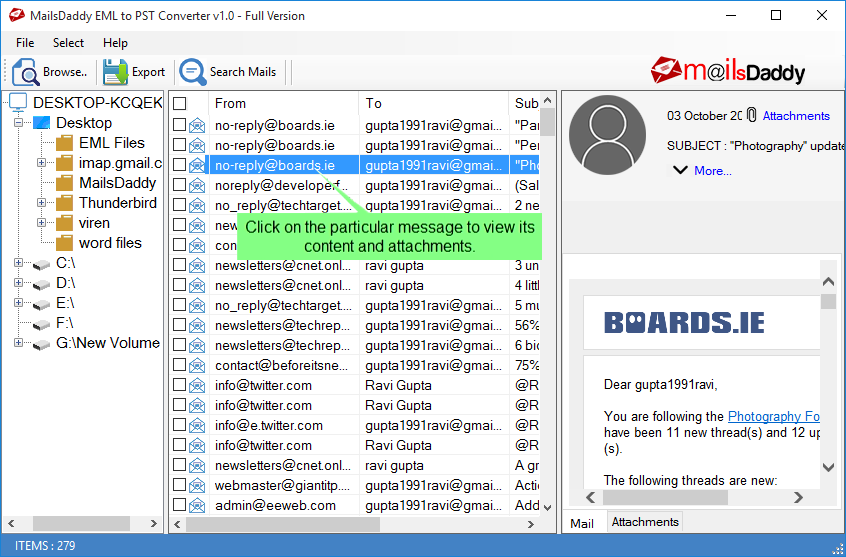This screenshot has height=557, width=846.
Task: Expand the imap.gmail folder node
Action: pyautogui.click(x=42, y=162)
